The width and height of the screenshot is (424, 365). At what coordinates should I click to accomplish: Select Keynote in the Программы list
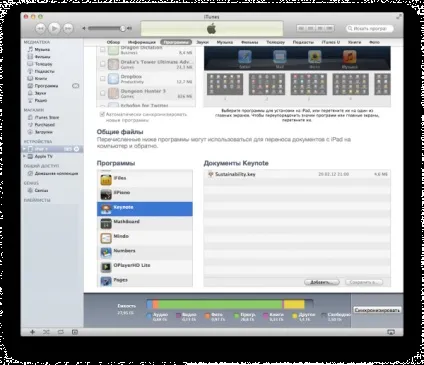click(x=145, y=209)
